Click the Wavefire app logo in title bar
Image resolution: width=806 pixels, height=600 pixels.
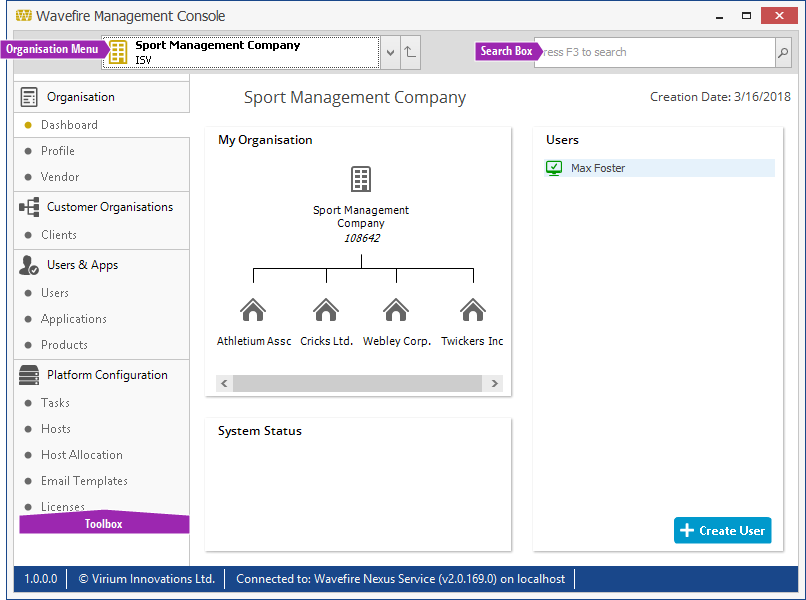24,15
